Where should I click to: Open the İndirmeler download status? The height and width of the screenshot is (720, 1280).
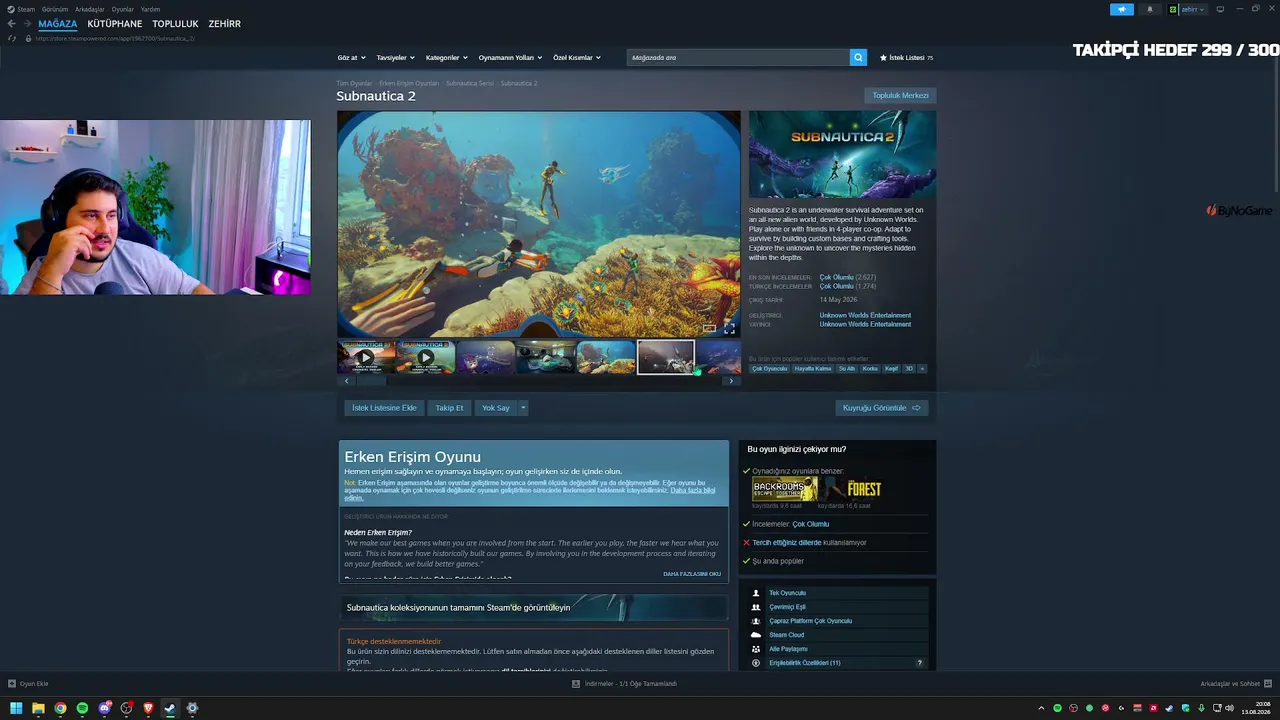point(624,684)
